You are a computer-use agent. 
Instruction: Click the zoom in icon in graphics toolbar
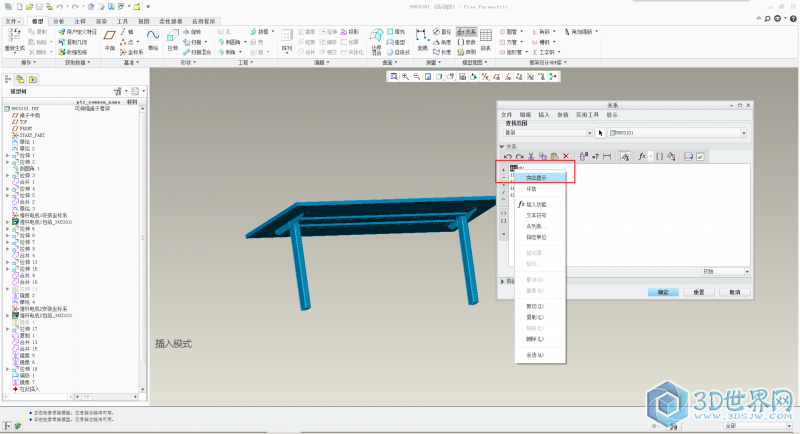click(405, 76)
